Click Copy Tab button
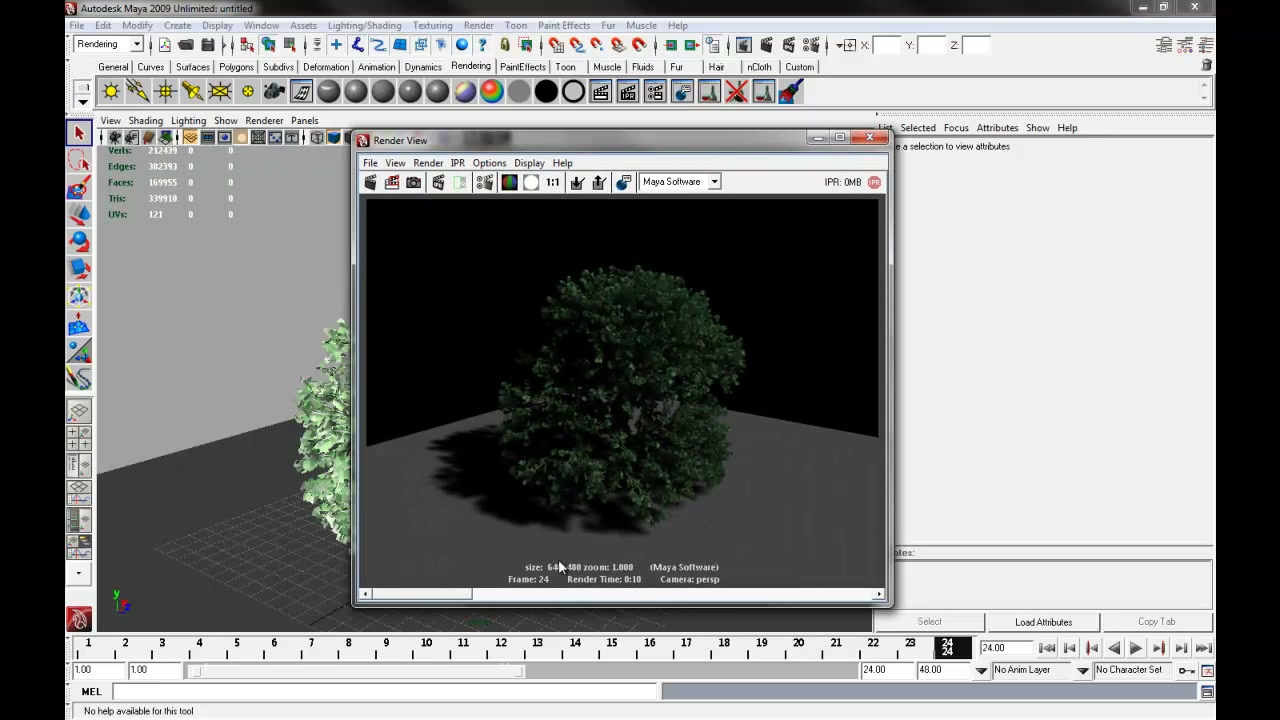The height and width of the screenshot is (720, 1280). (x=1156, y=622)
